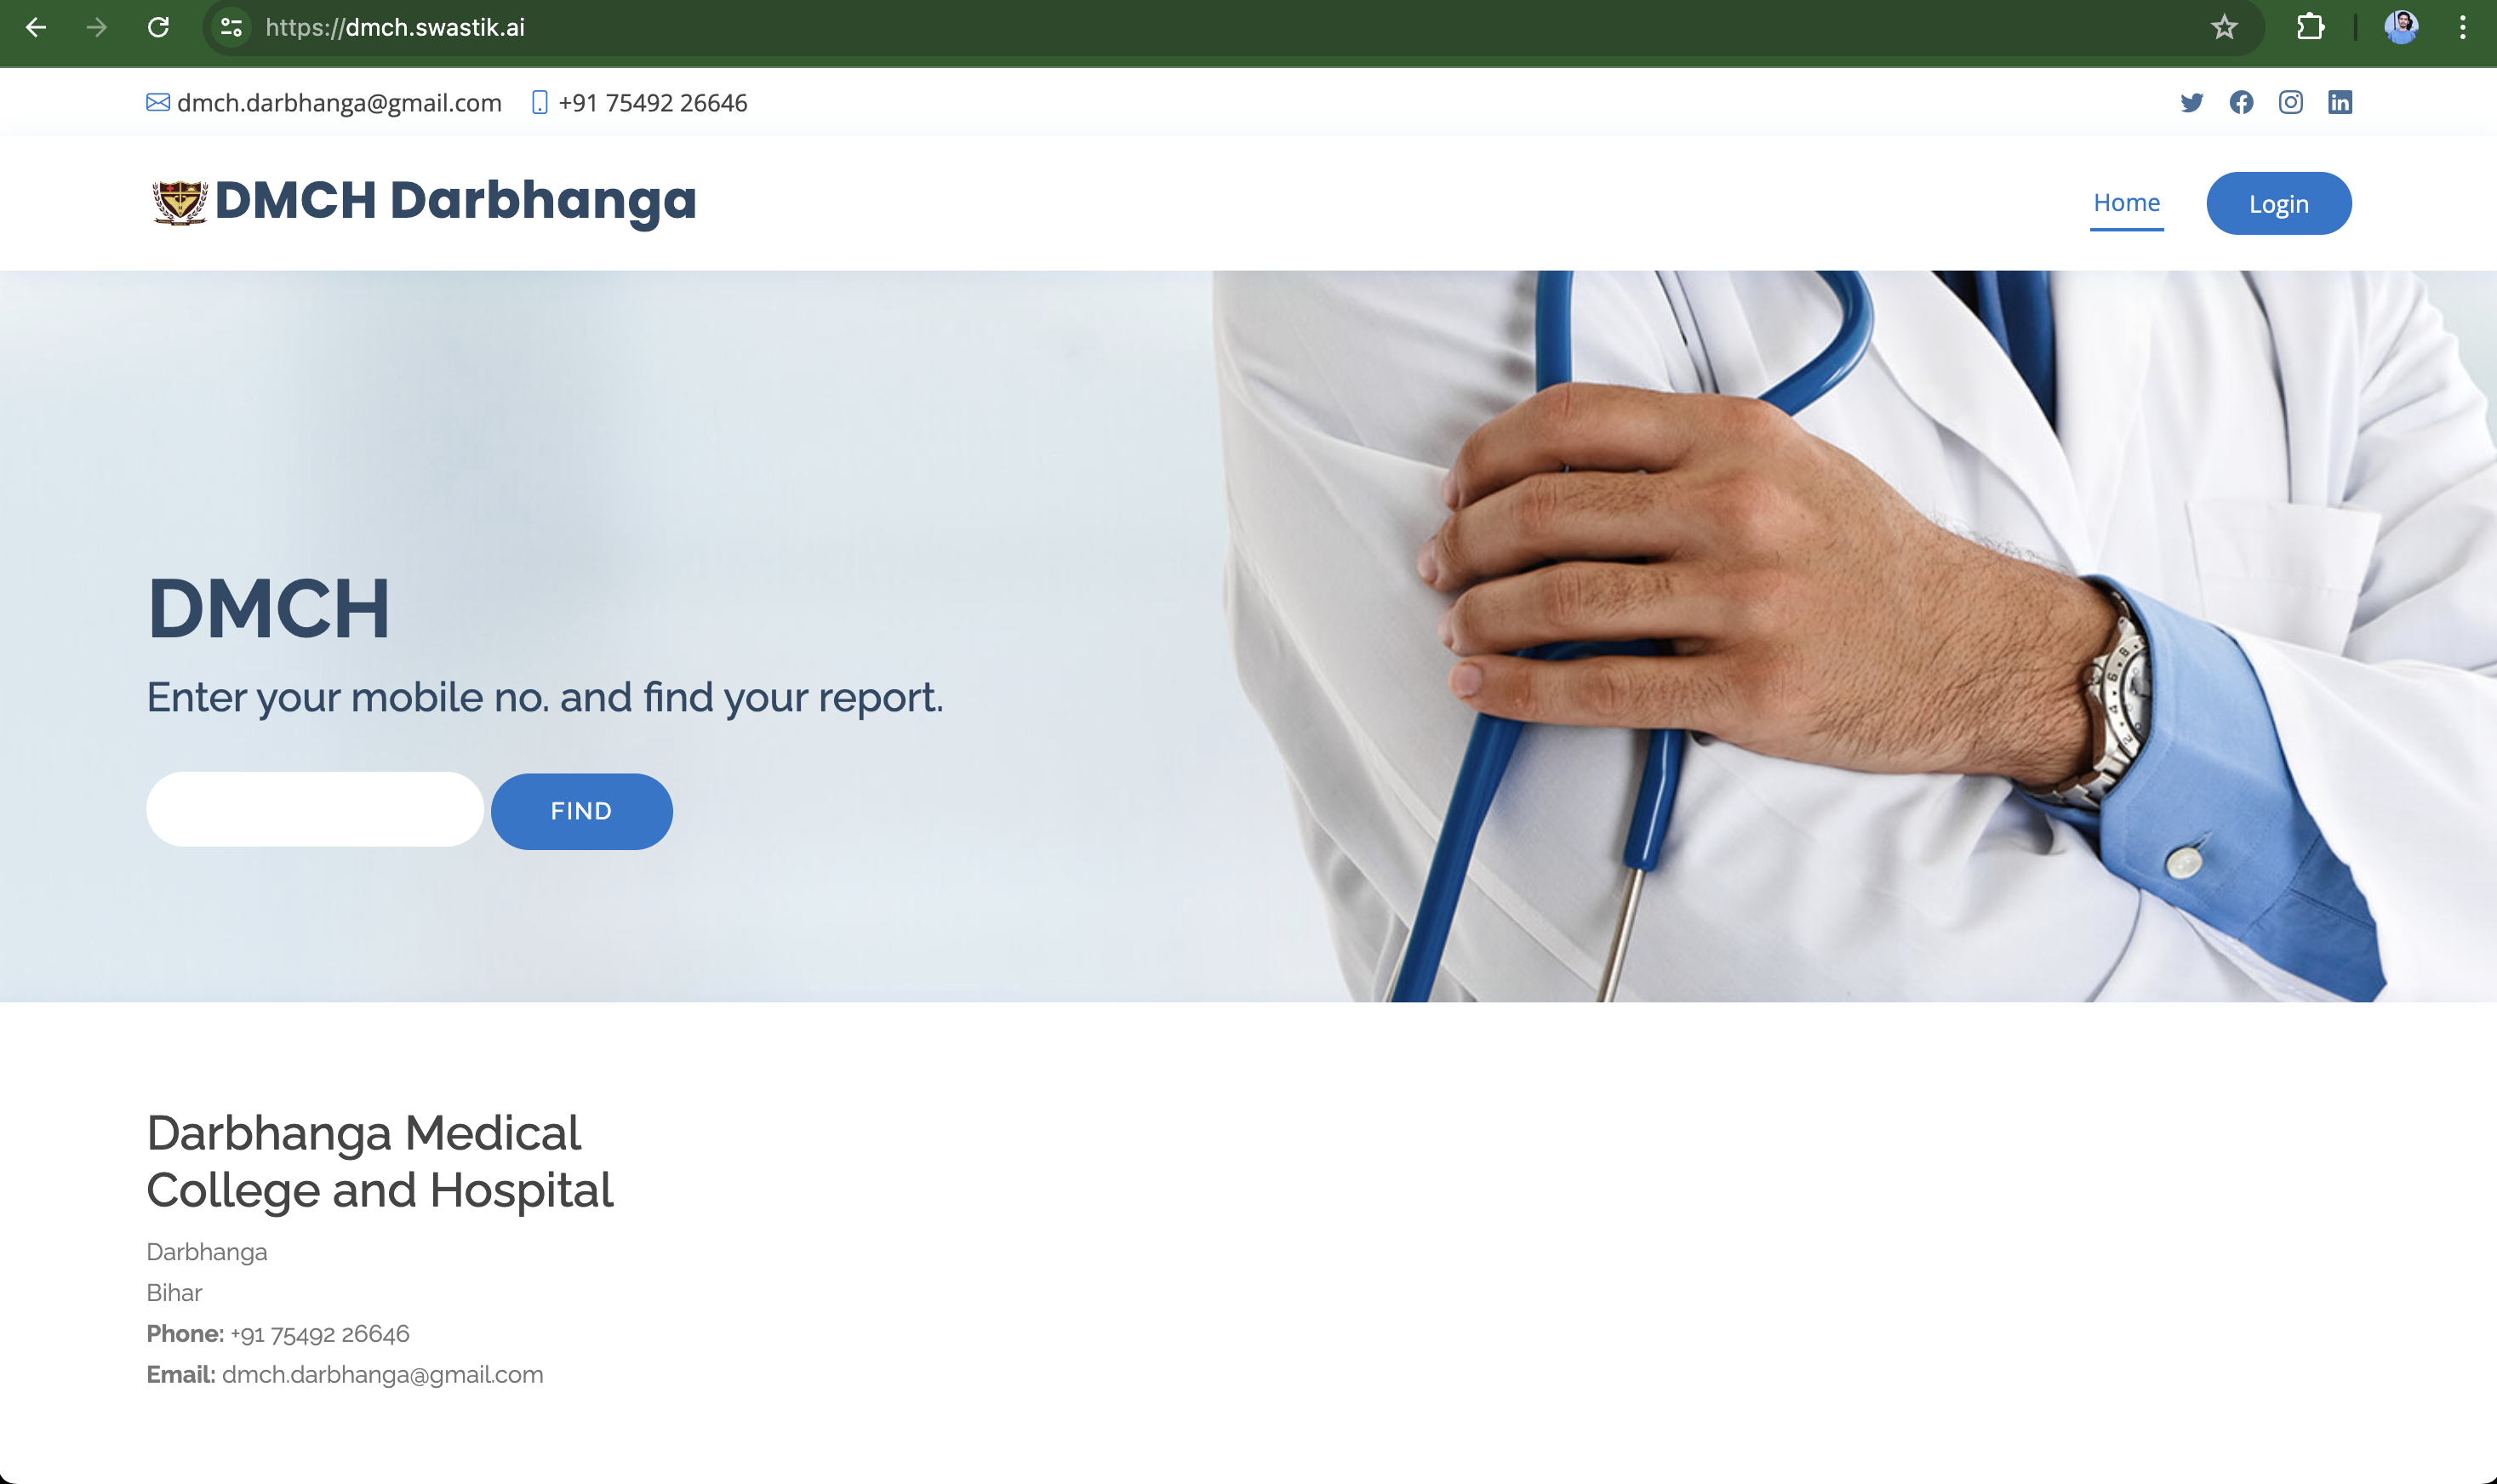The width and height of the screenshot is (2497, 1484).
Task: Click the dmch.swastik.ai address bar URL
Action: coord(395,27)
